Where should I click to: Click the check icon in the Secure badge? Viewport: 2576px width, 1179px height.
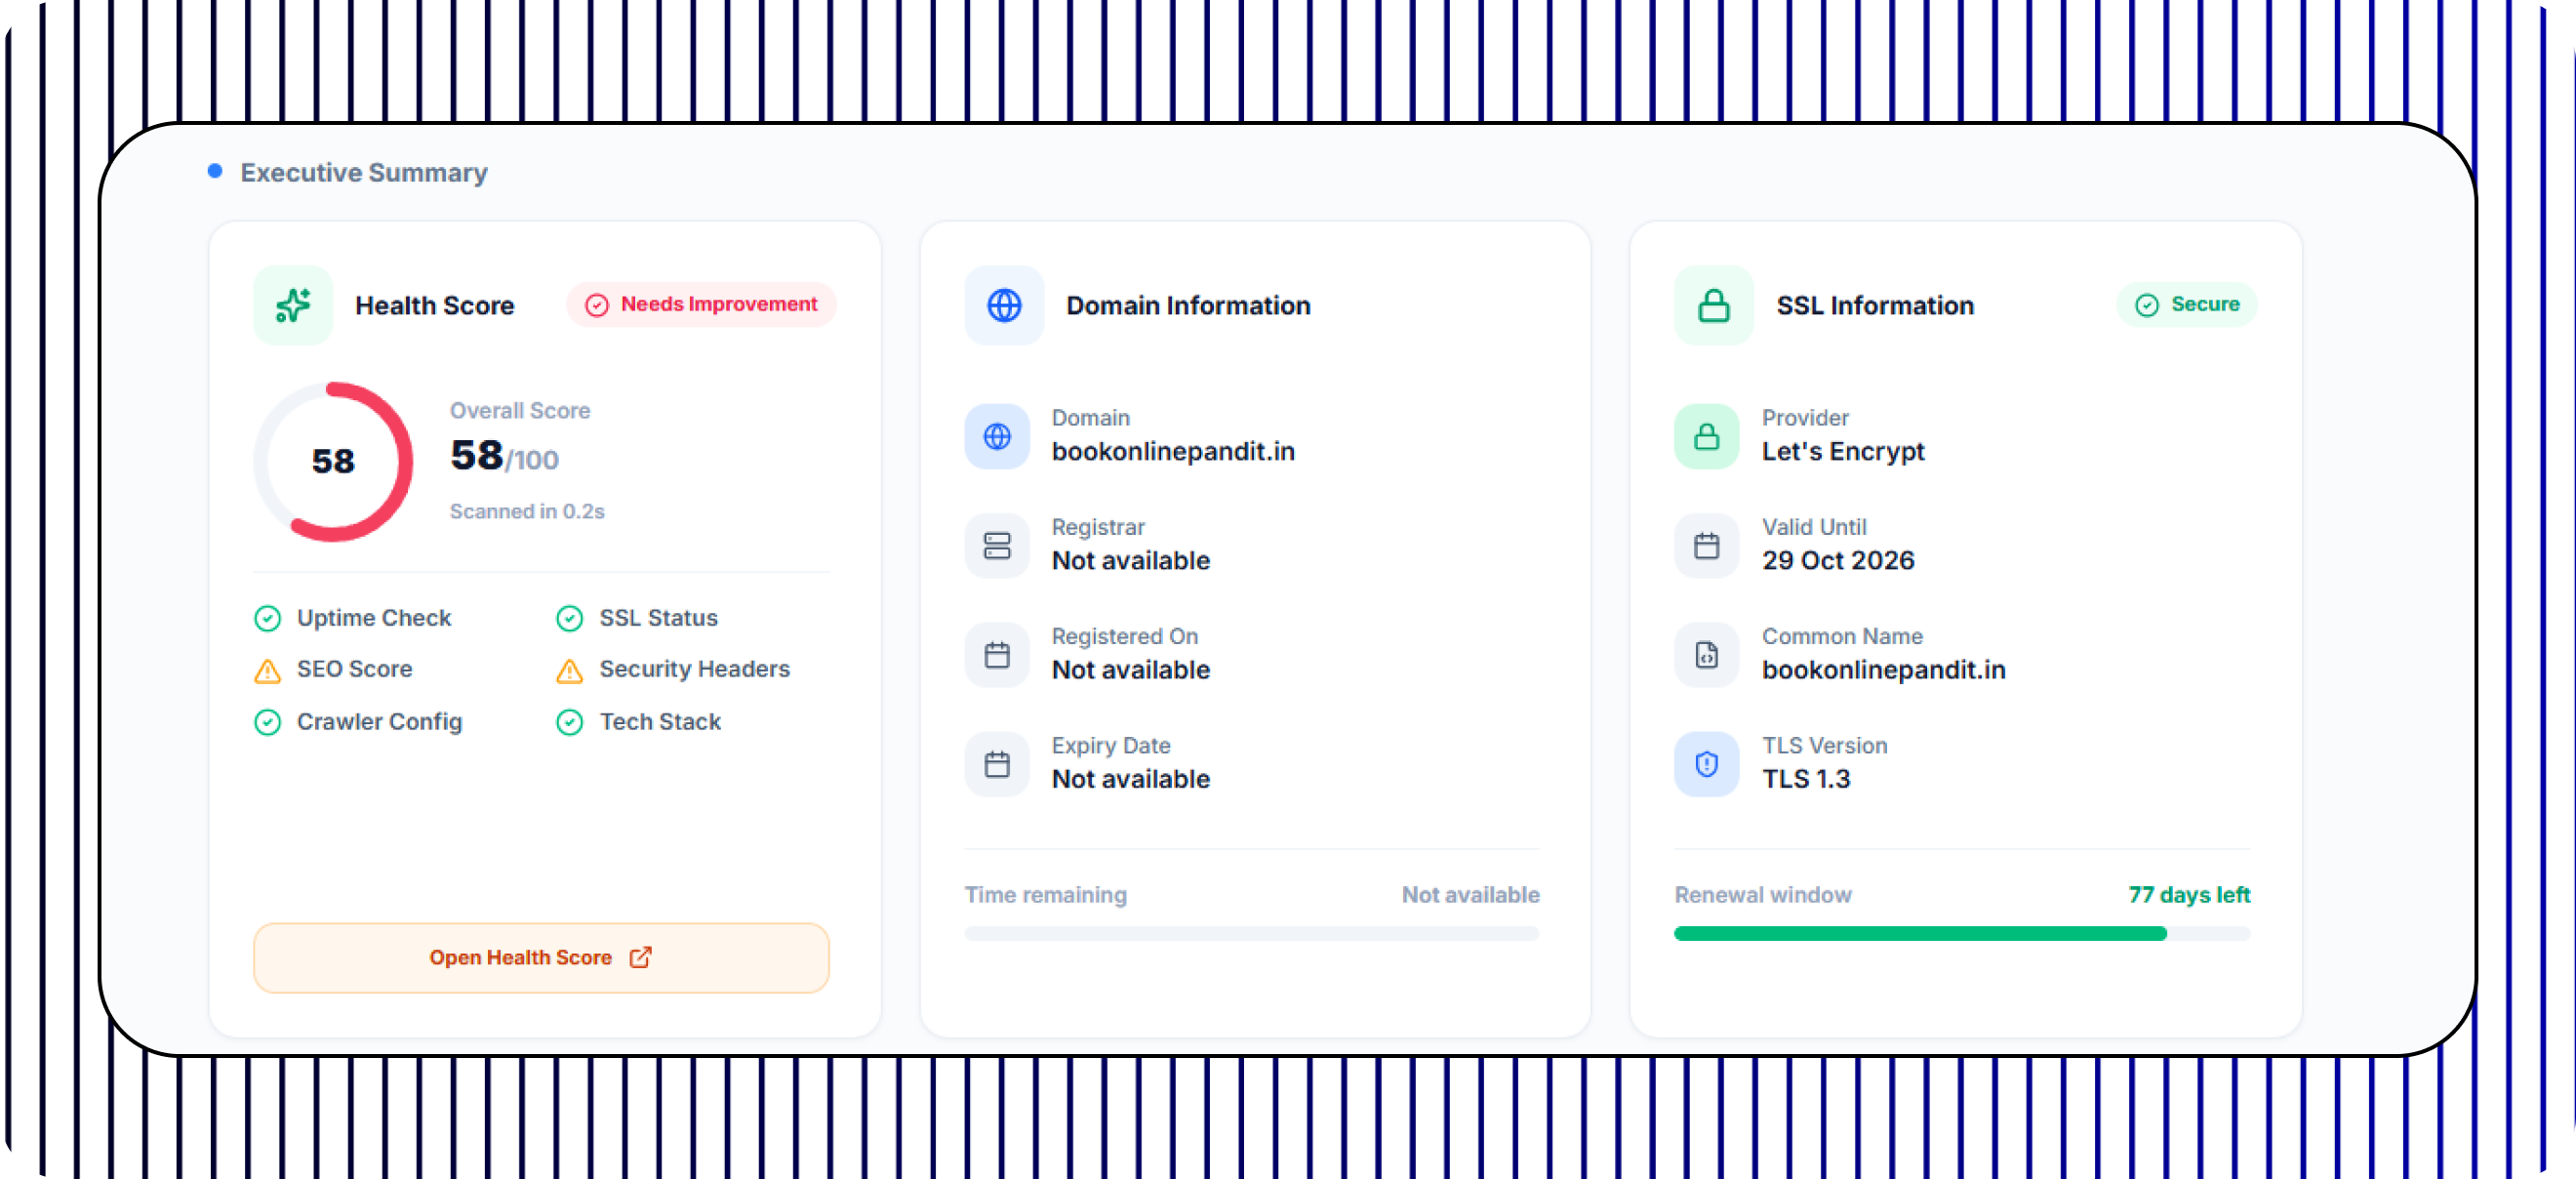click(x=2146, y=305)
